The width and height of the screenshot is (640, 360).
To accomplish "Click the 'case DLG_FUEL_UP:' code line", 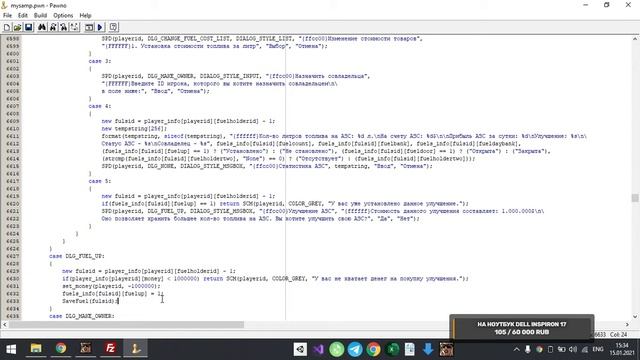I will click(77, 256).
